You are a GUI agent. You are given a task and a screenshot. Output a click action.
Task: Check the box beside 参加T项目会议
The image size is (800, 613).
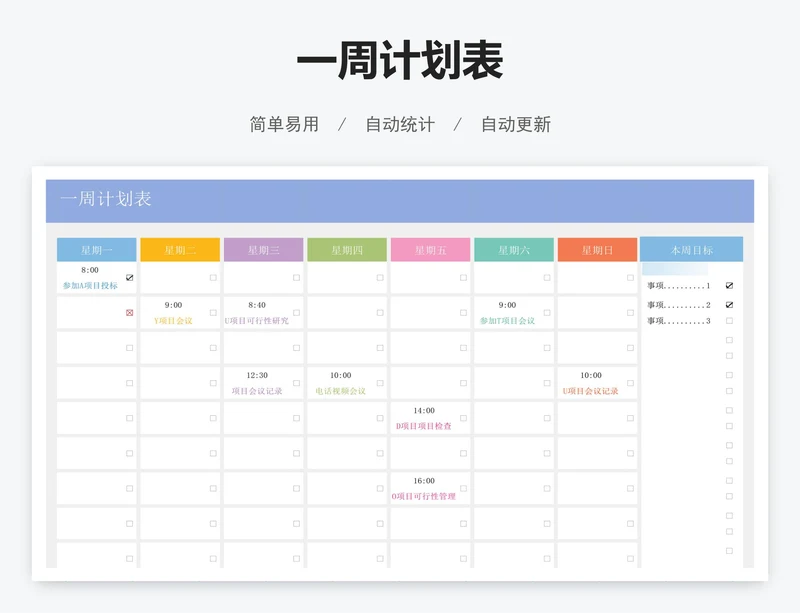pos(547,312)
